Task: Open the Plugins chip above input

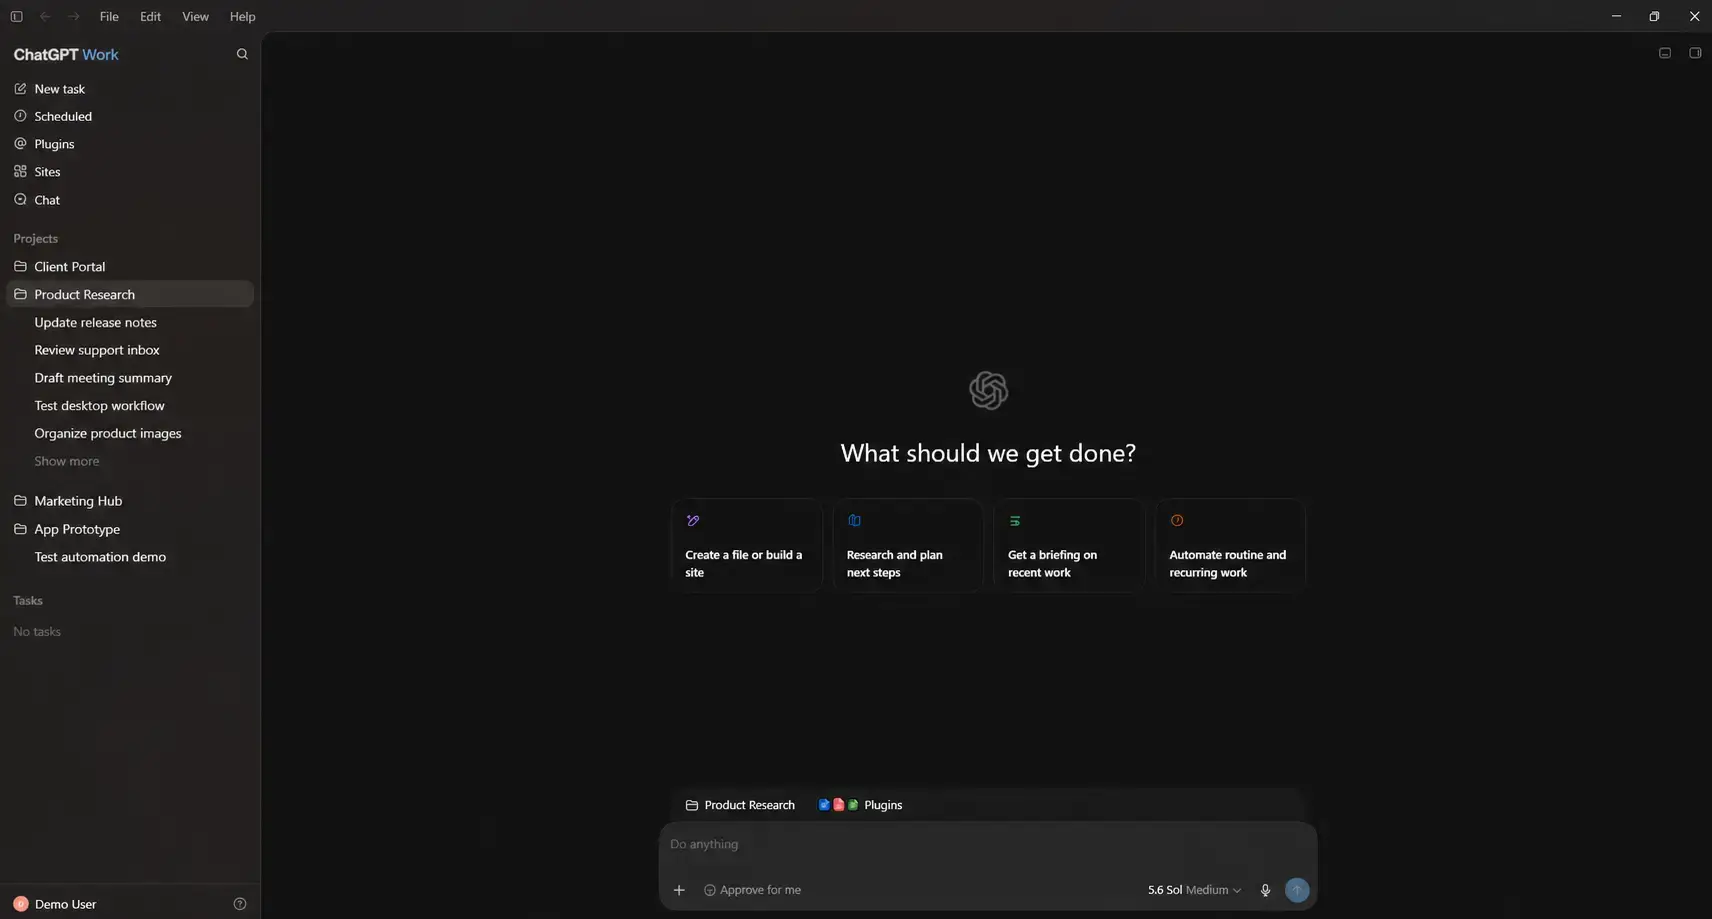Action: (860, 805)
